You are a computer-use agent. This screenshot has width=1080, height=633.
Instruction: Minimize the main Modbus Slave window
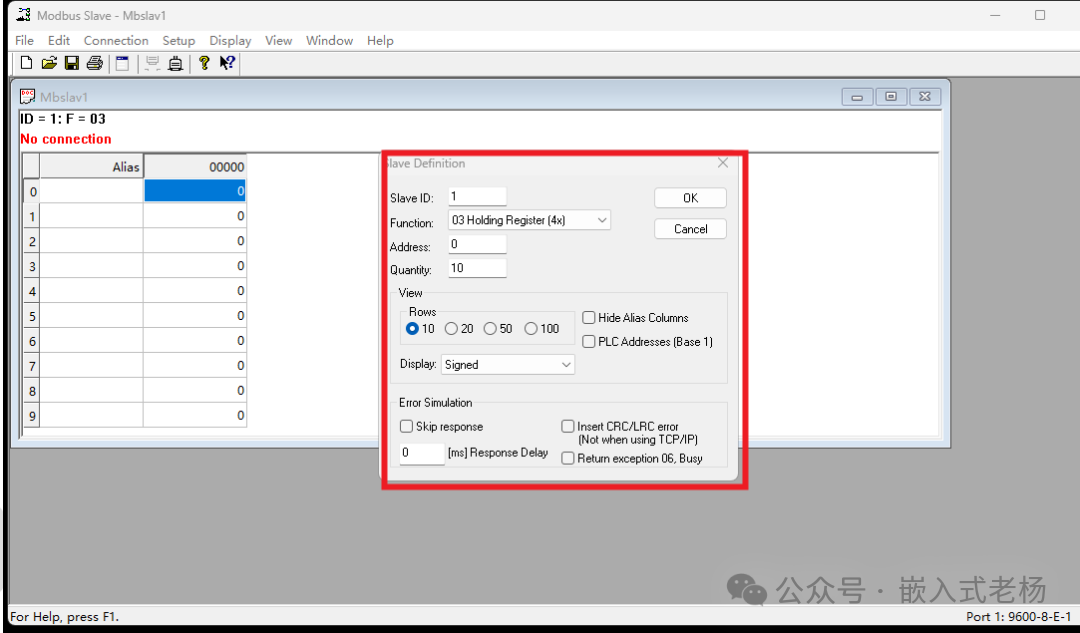[995, 15]
